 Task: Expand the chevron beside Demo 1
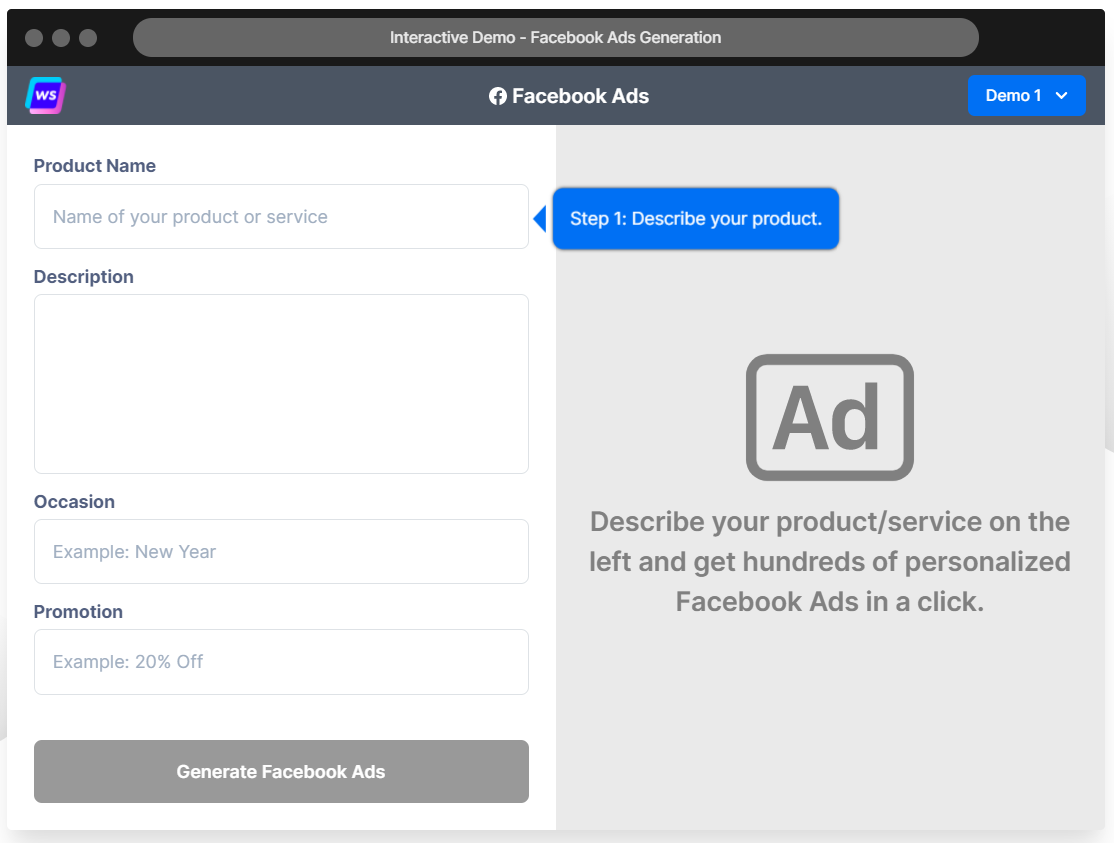pyautogui.click(x=1062, y=96)
